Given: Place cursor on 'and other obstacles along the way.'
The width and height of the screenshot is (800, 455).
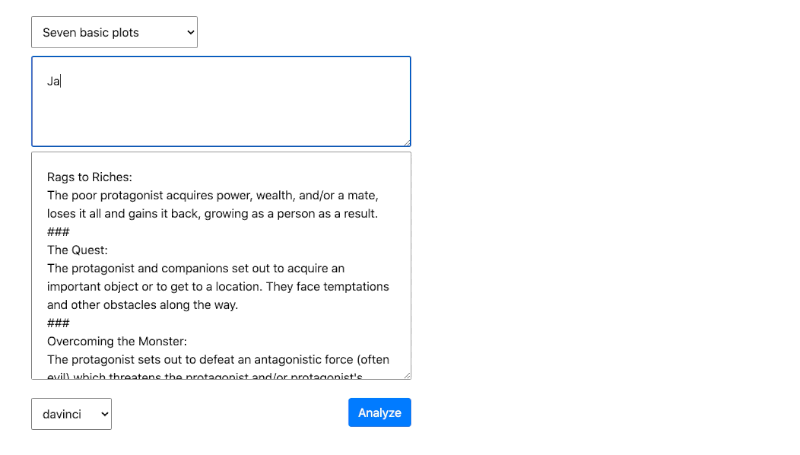Looking at the screenshot, I should (142, 305).
